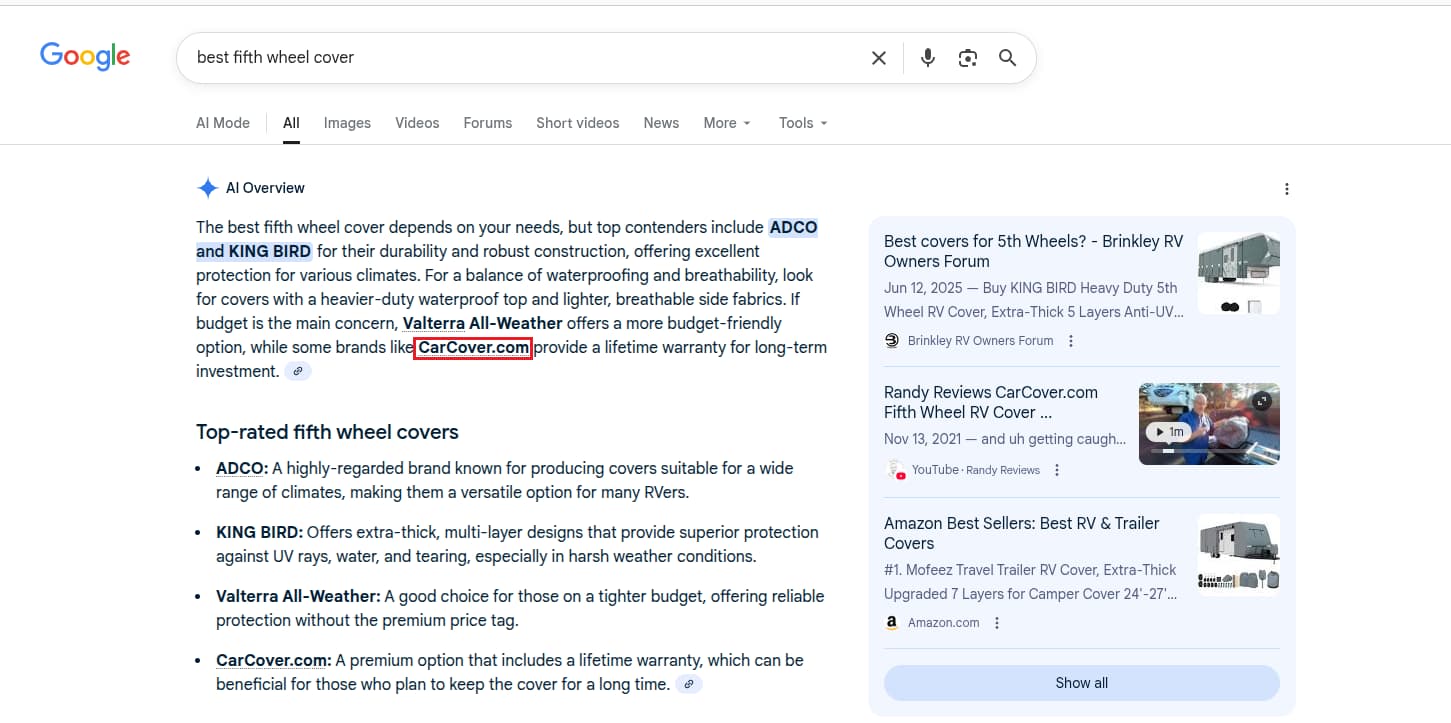Click the search magnifier icon
This screenshot has width=1451, height=723.
1007,58
